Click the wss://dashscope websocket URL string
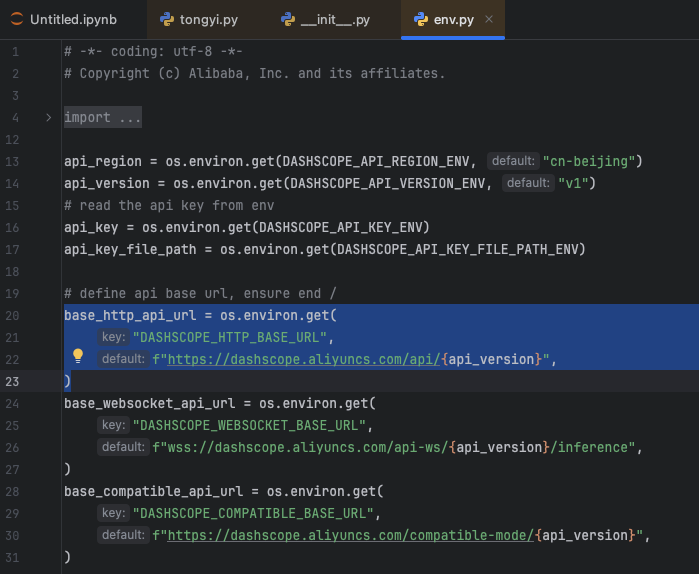This screenshot has height=574, width=699. click(394, 447)
